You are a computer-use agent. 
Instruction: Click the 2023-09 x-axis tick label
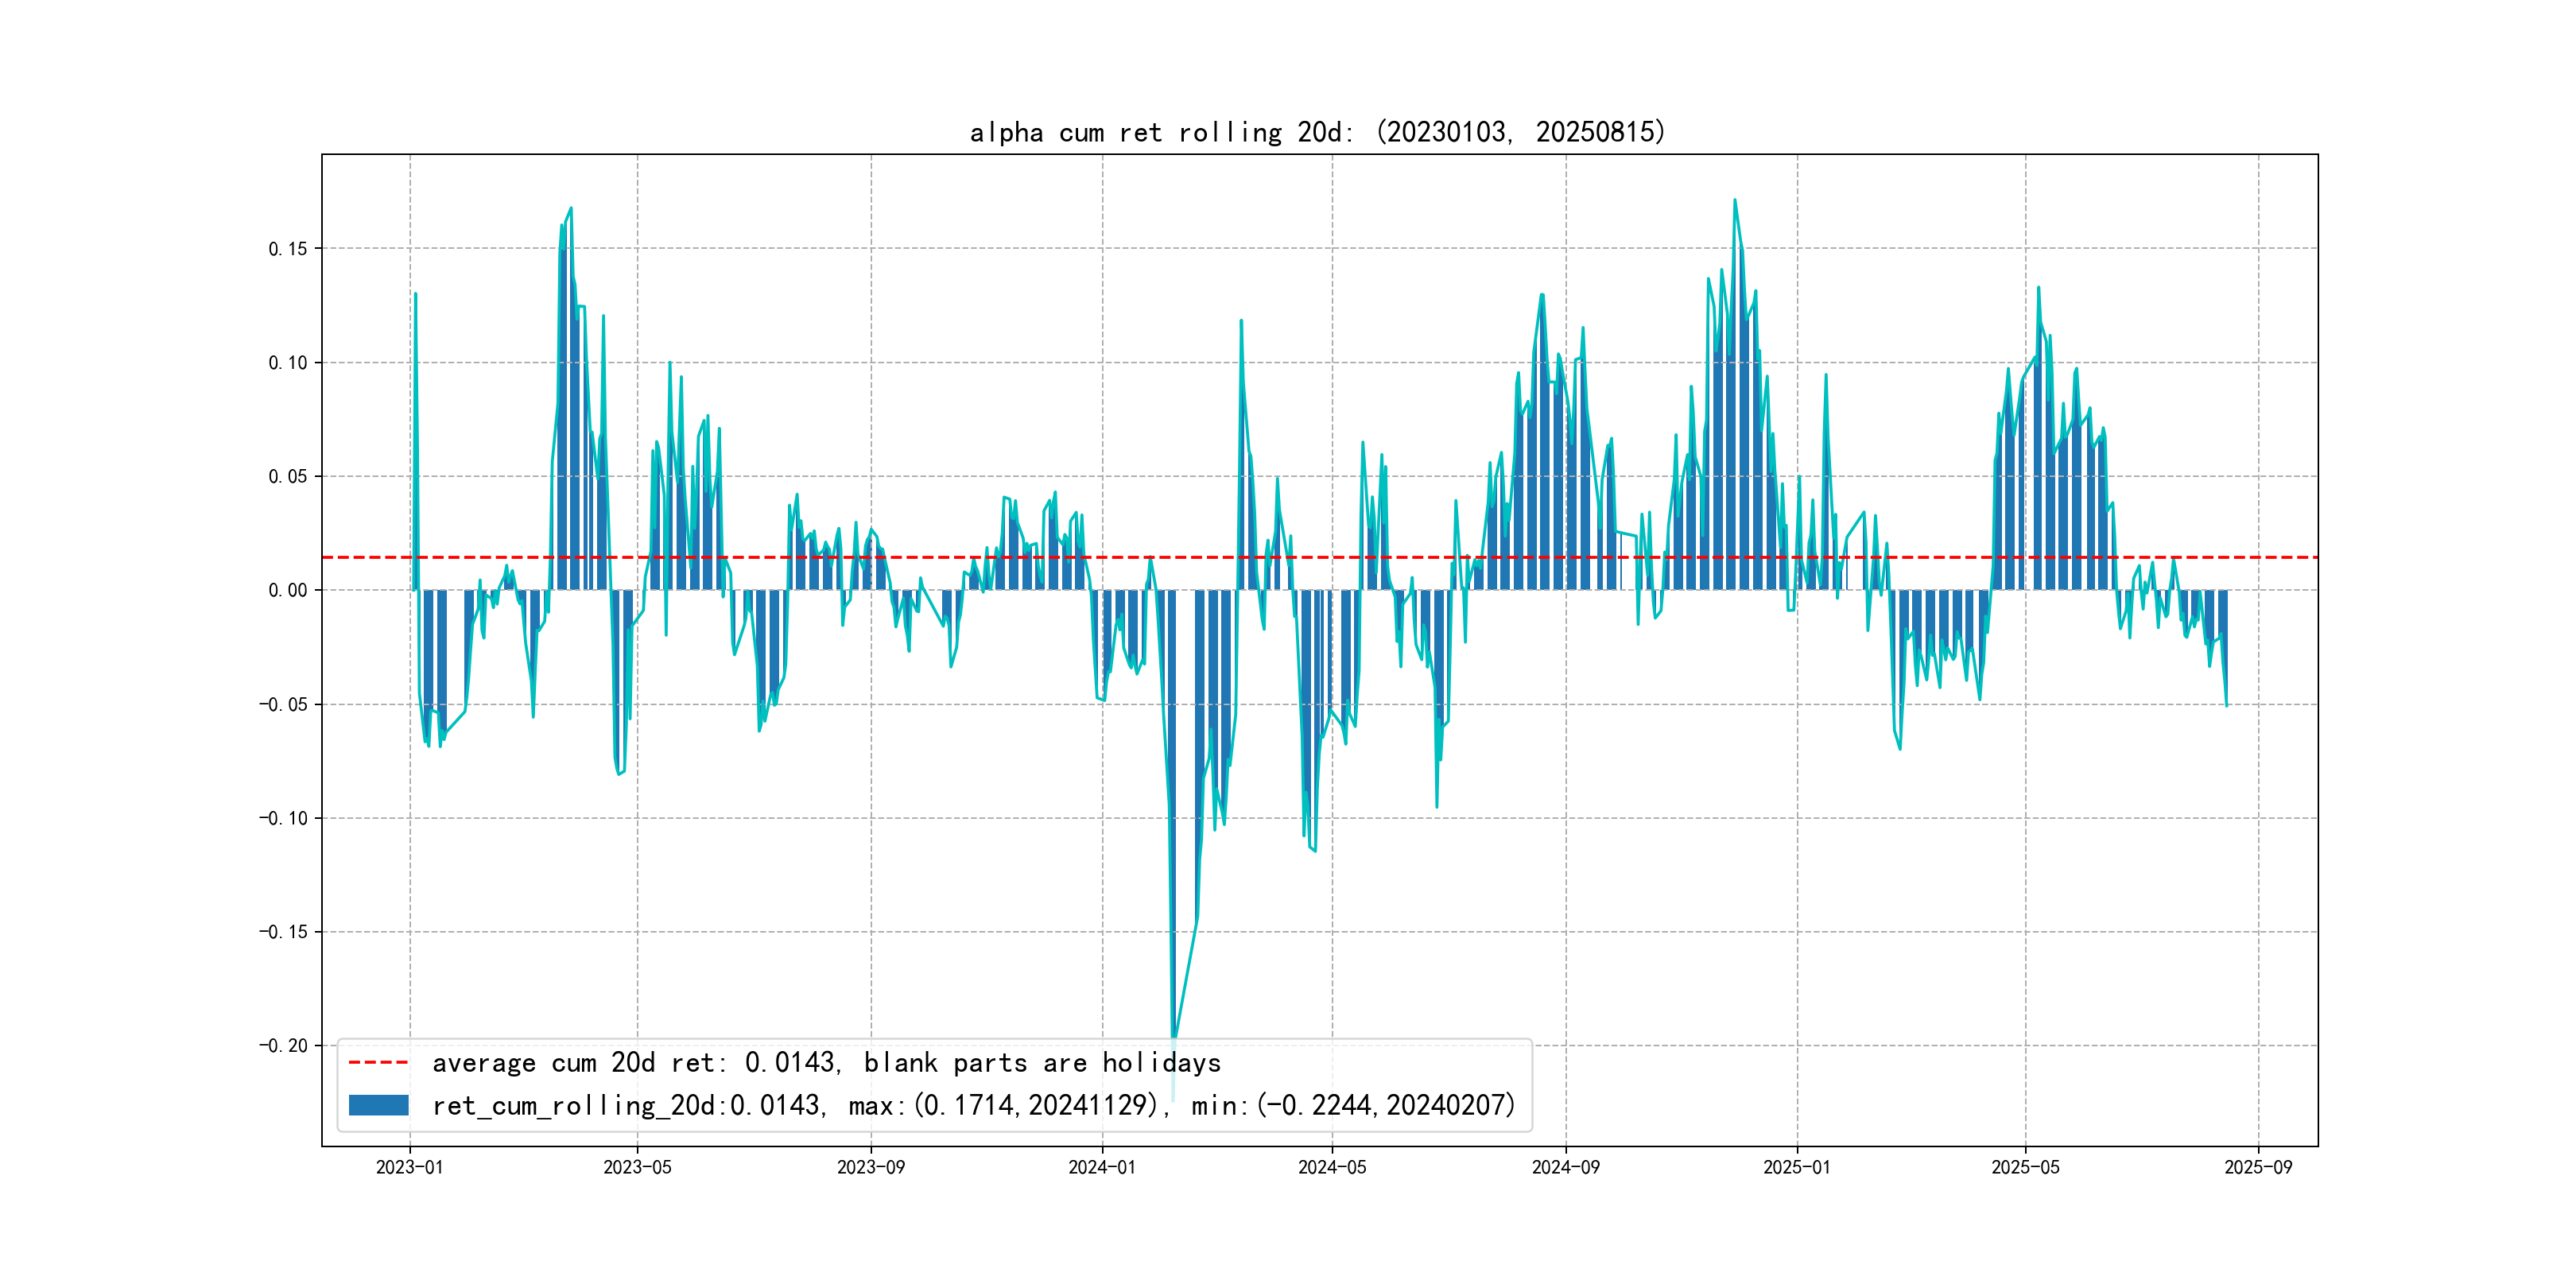pyautogui.click(x=870, y=1167)
